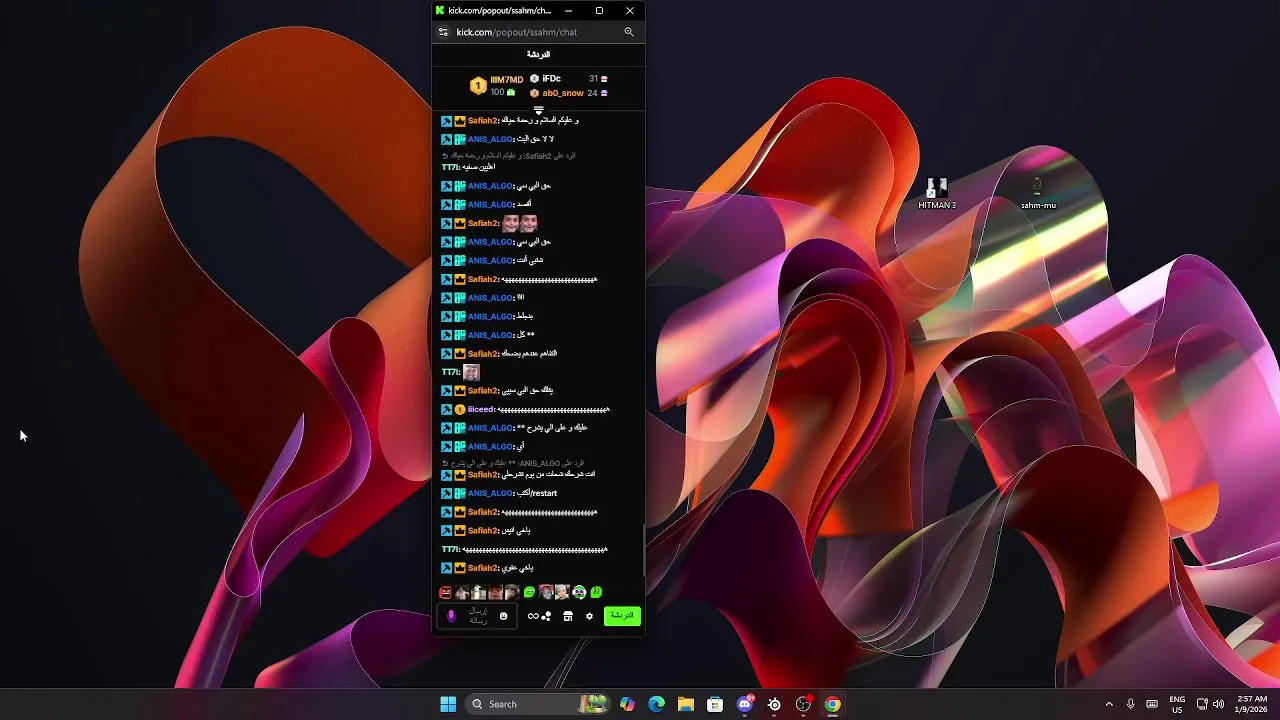
Task: Pick the first green speech bubble emote
Action: tap(529, 592)
